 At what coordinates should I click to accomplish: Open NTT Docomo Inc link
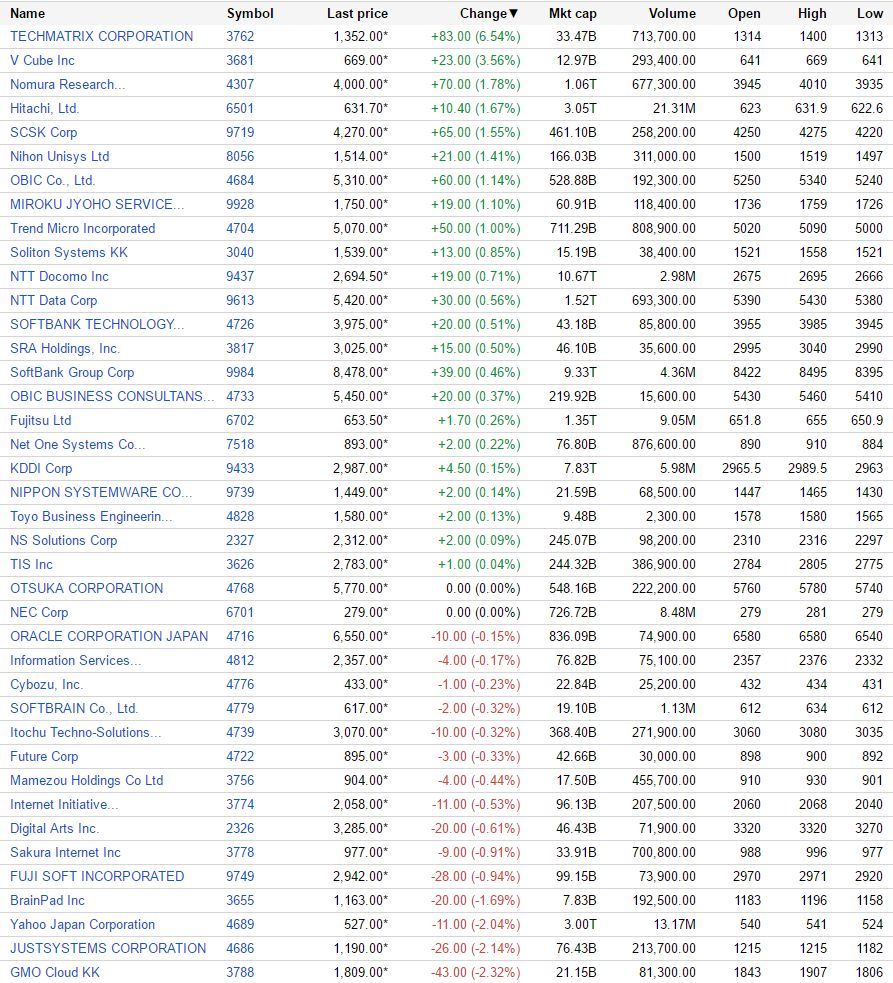(59, 276)
